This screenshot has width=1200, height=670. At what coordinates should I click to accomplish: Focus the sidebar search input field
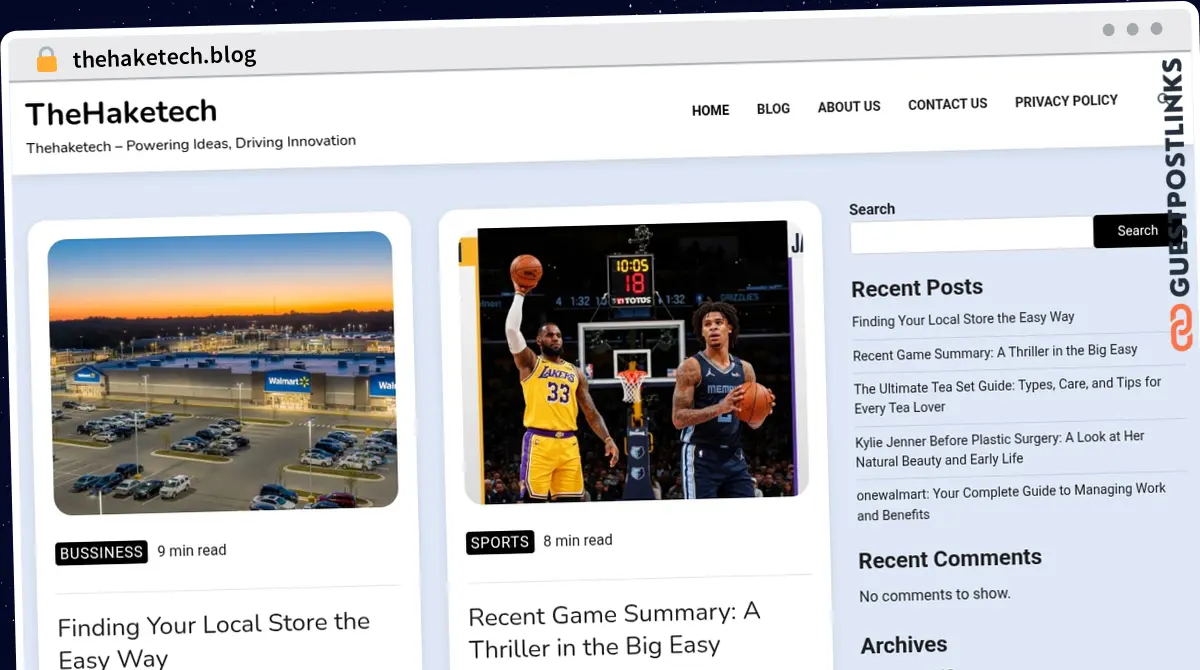click(970, 236)
